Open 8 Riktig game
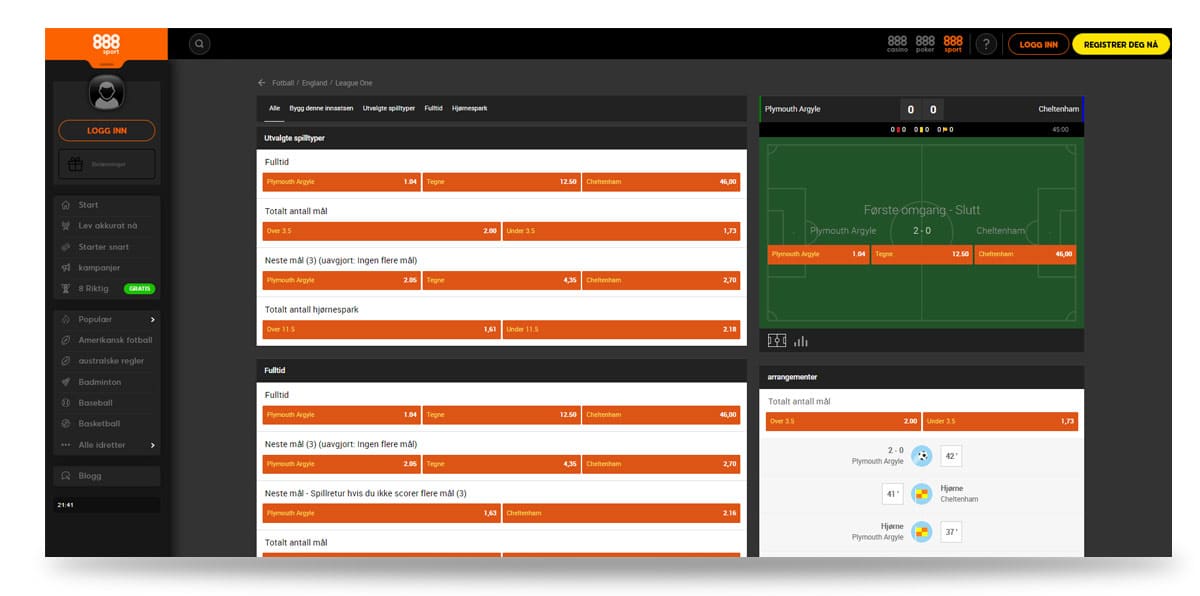 (94, 288)
